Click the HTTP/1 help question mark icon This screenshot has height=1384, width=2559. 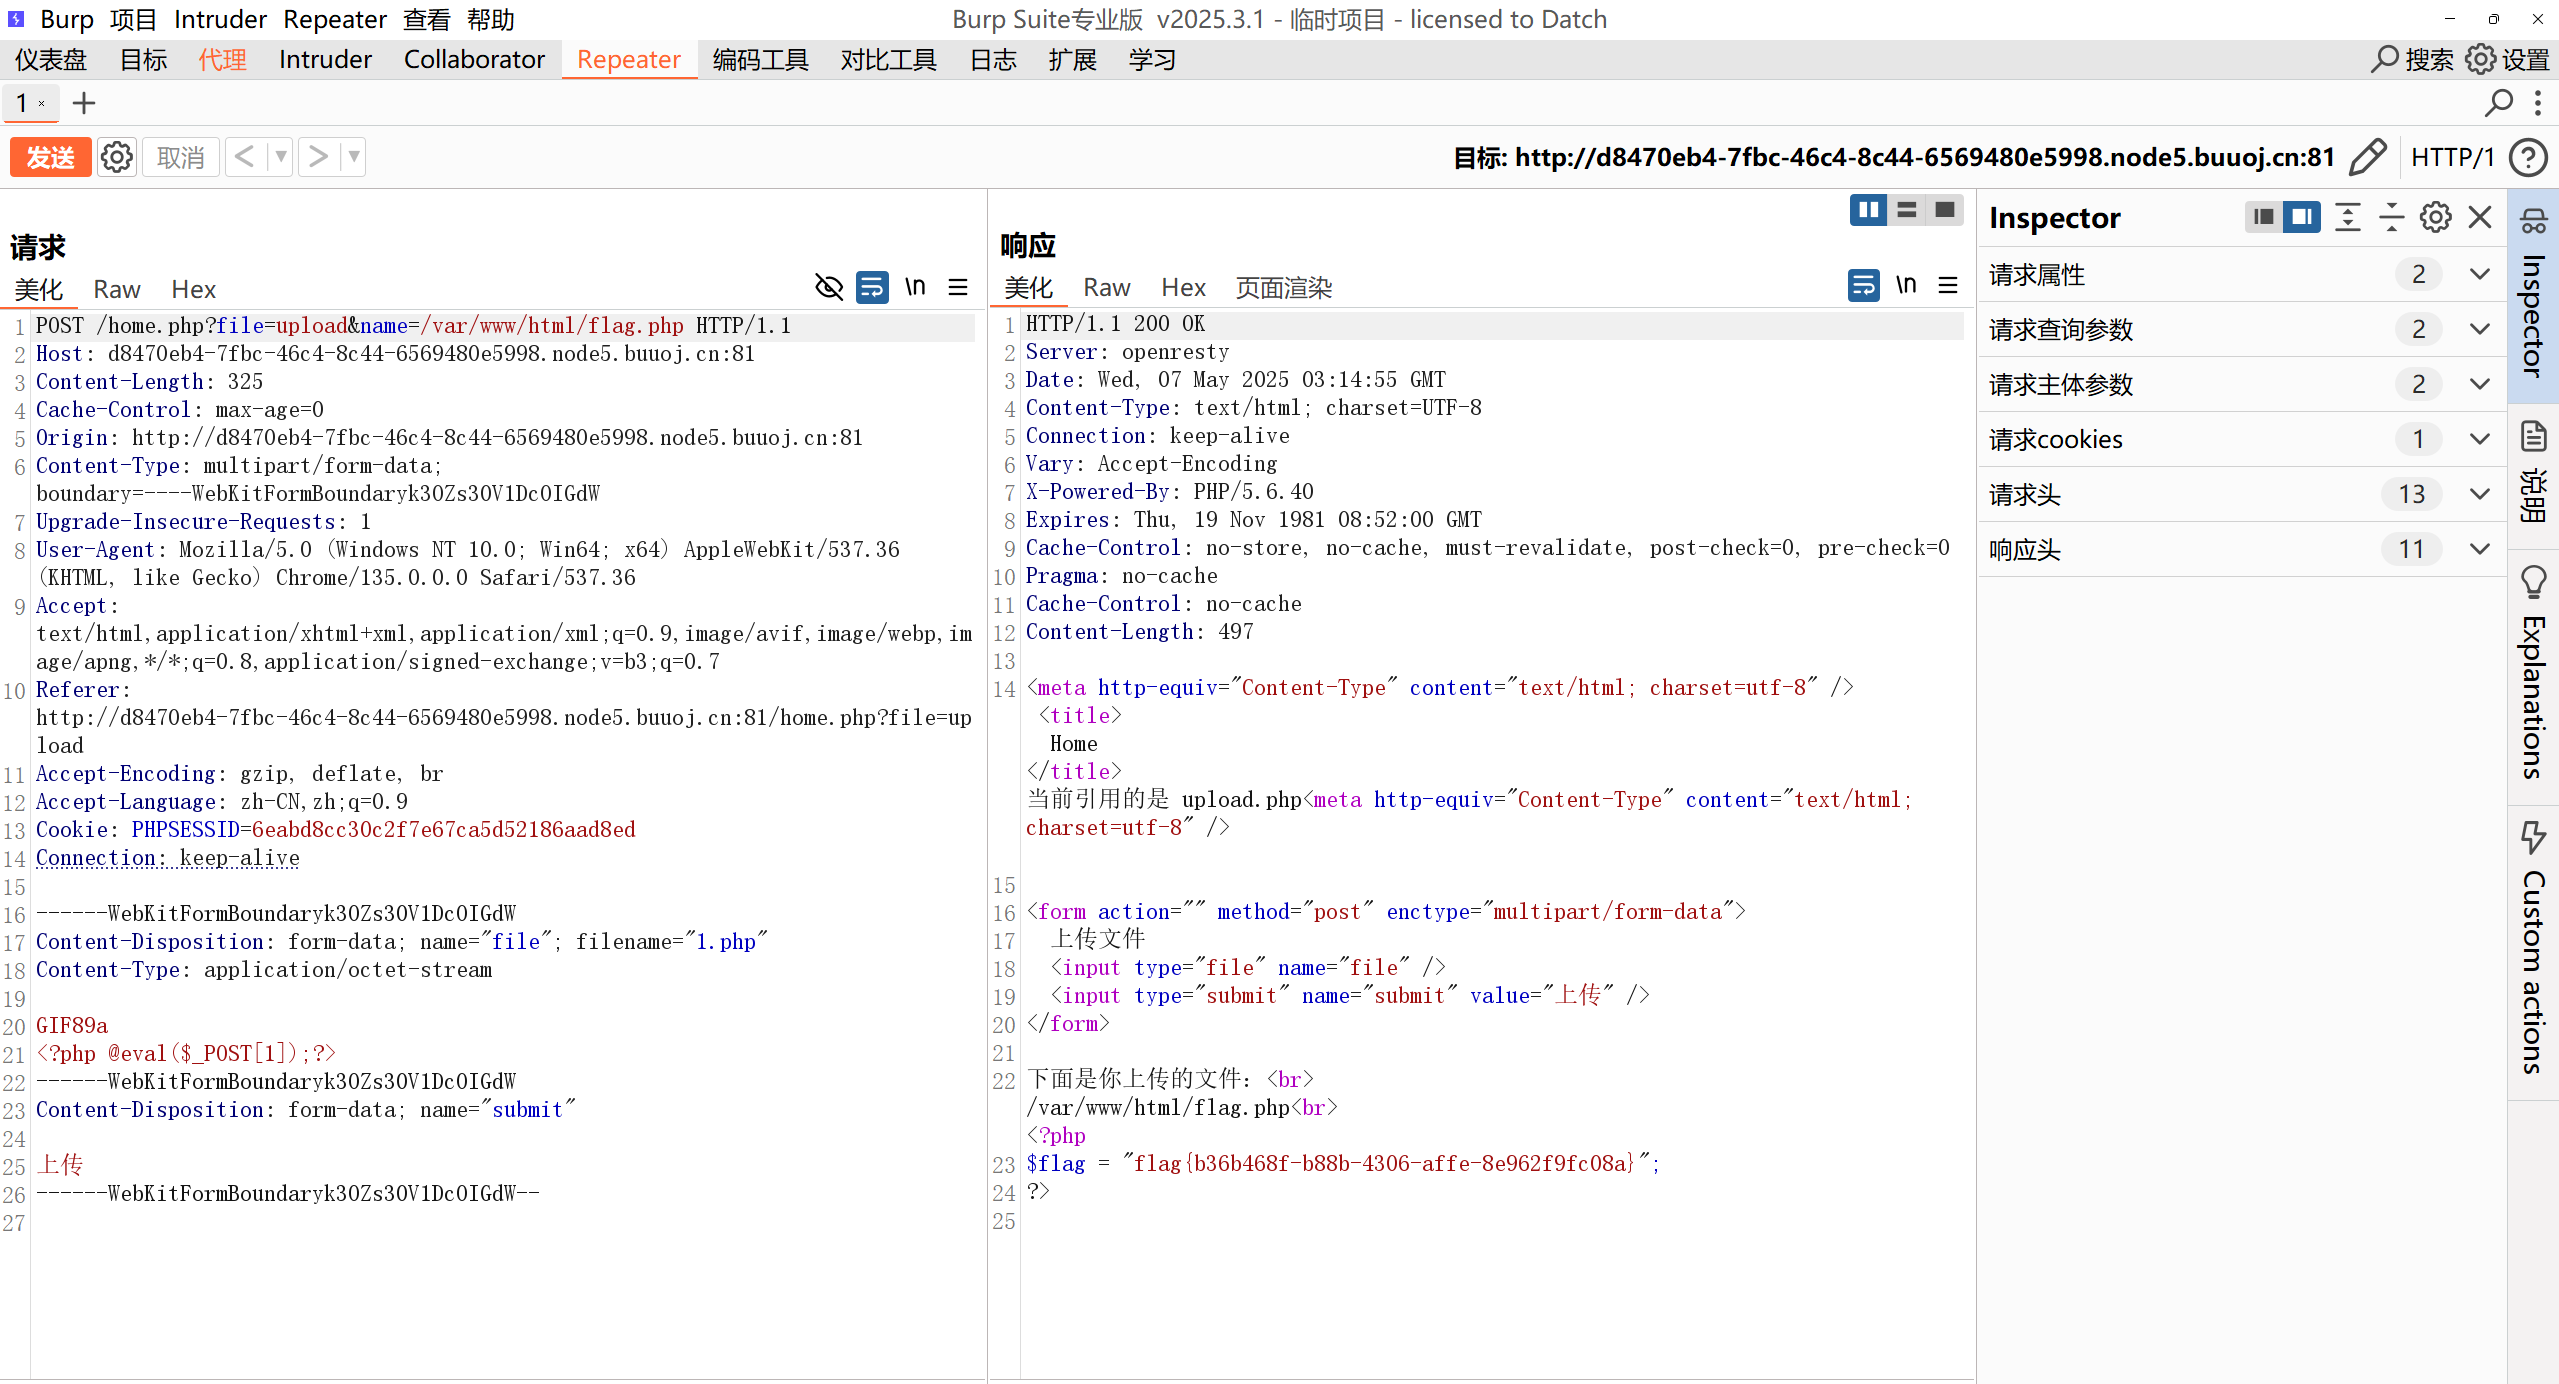tap(2529, 157)
